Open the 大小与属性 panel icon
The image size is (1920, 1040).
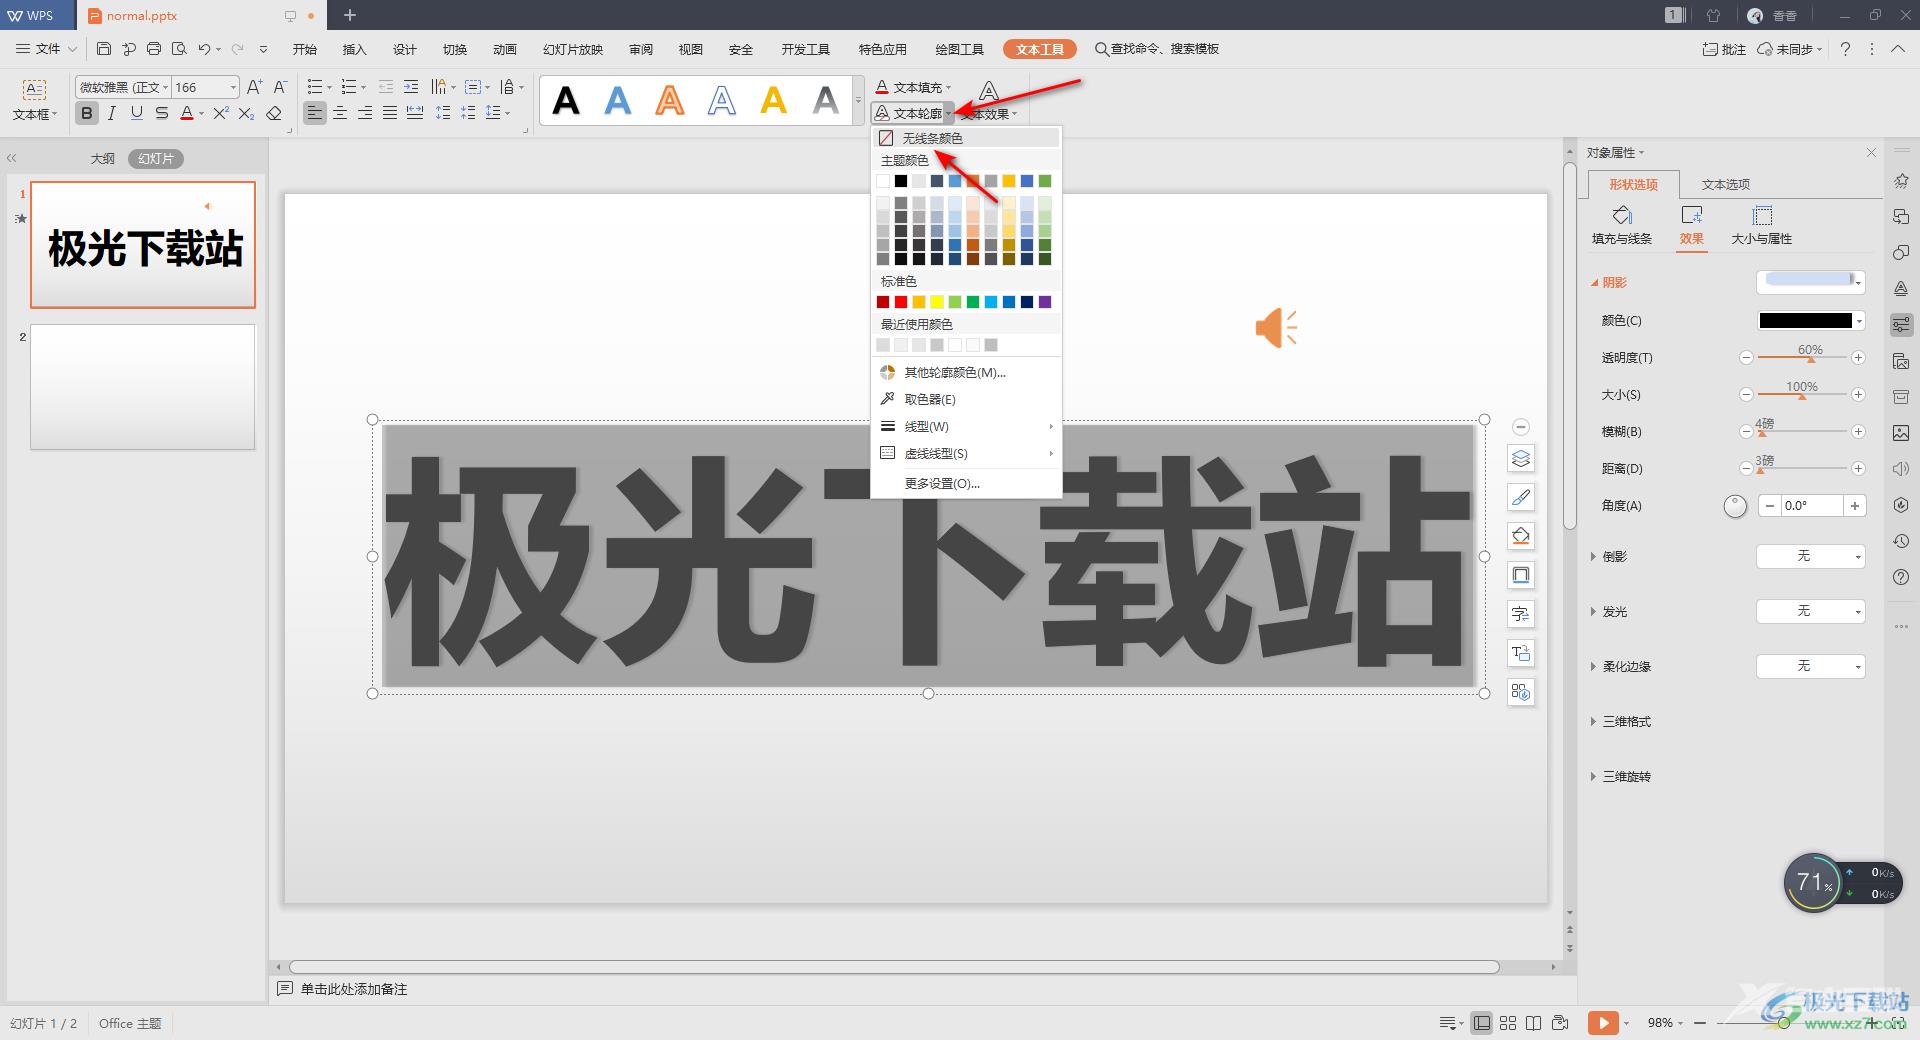[1762, 215]
